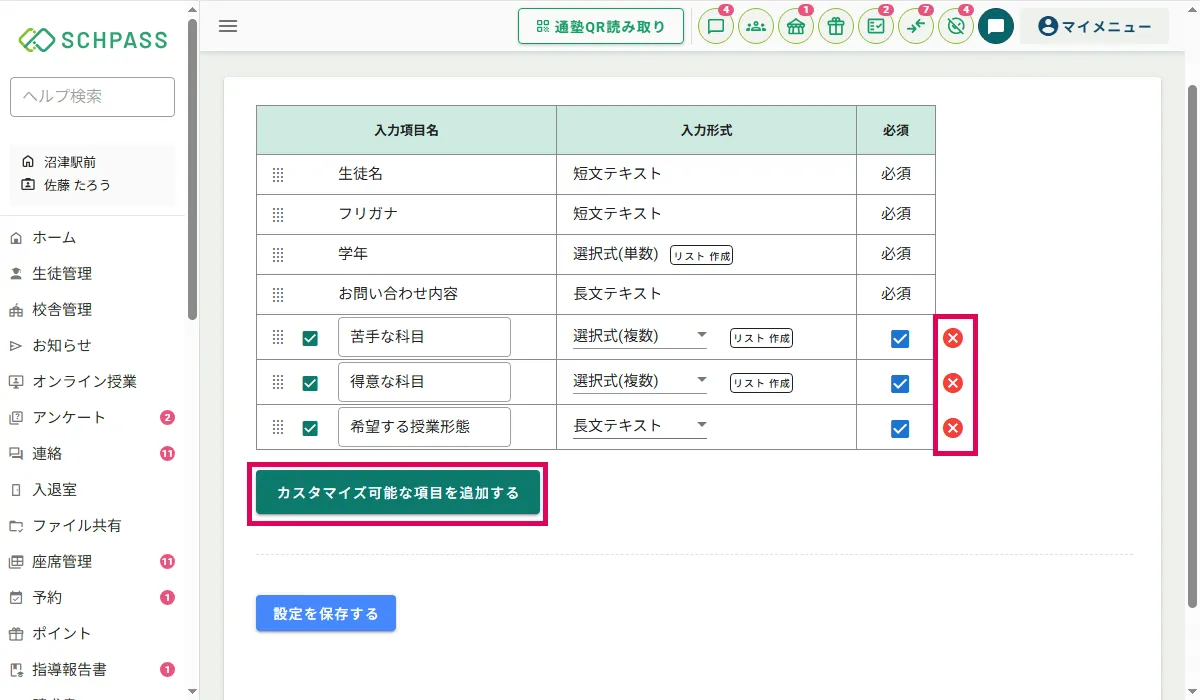Toggle required checkbox for 得意な科目
The image size is (1200, 700).
point(900,383)
